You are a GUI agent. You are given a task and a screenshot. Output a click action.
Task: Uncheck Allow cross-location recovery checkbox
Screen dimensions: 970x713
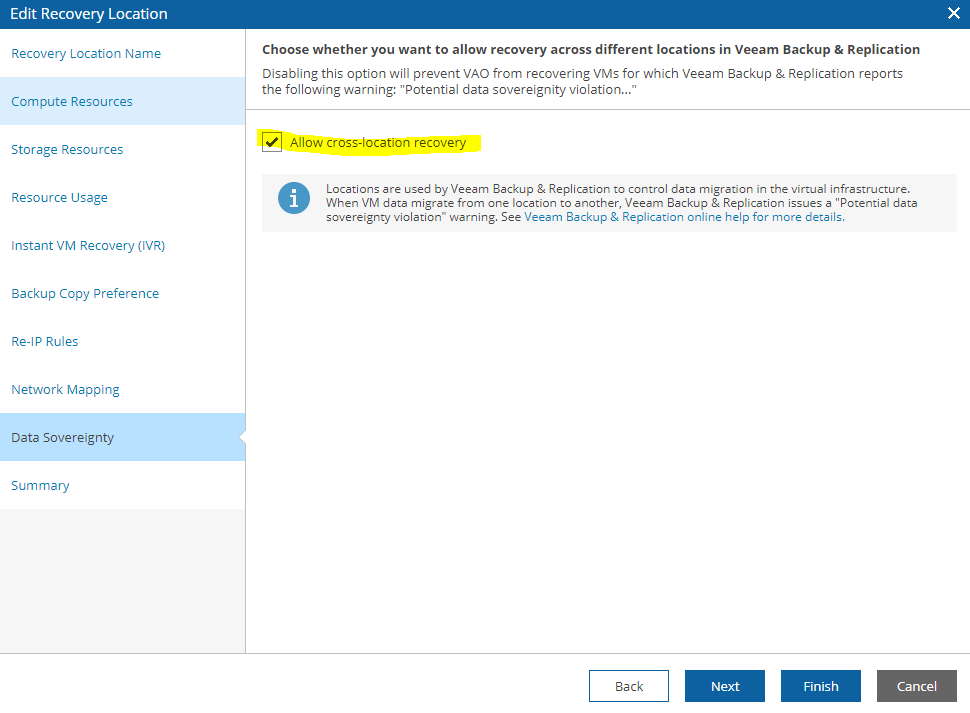(x=272, y=142)
